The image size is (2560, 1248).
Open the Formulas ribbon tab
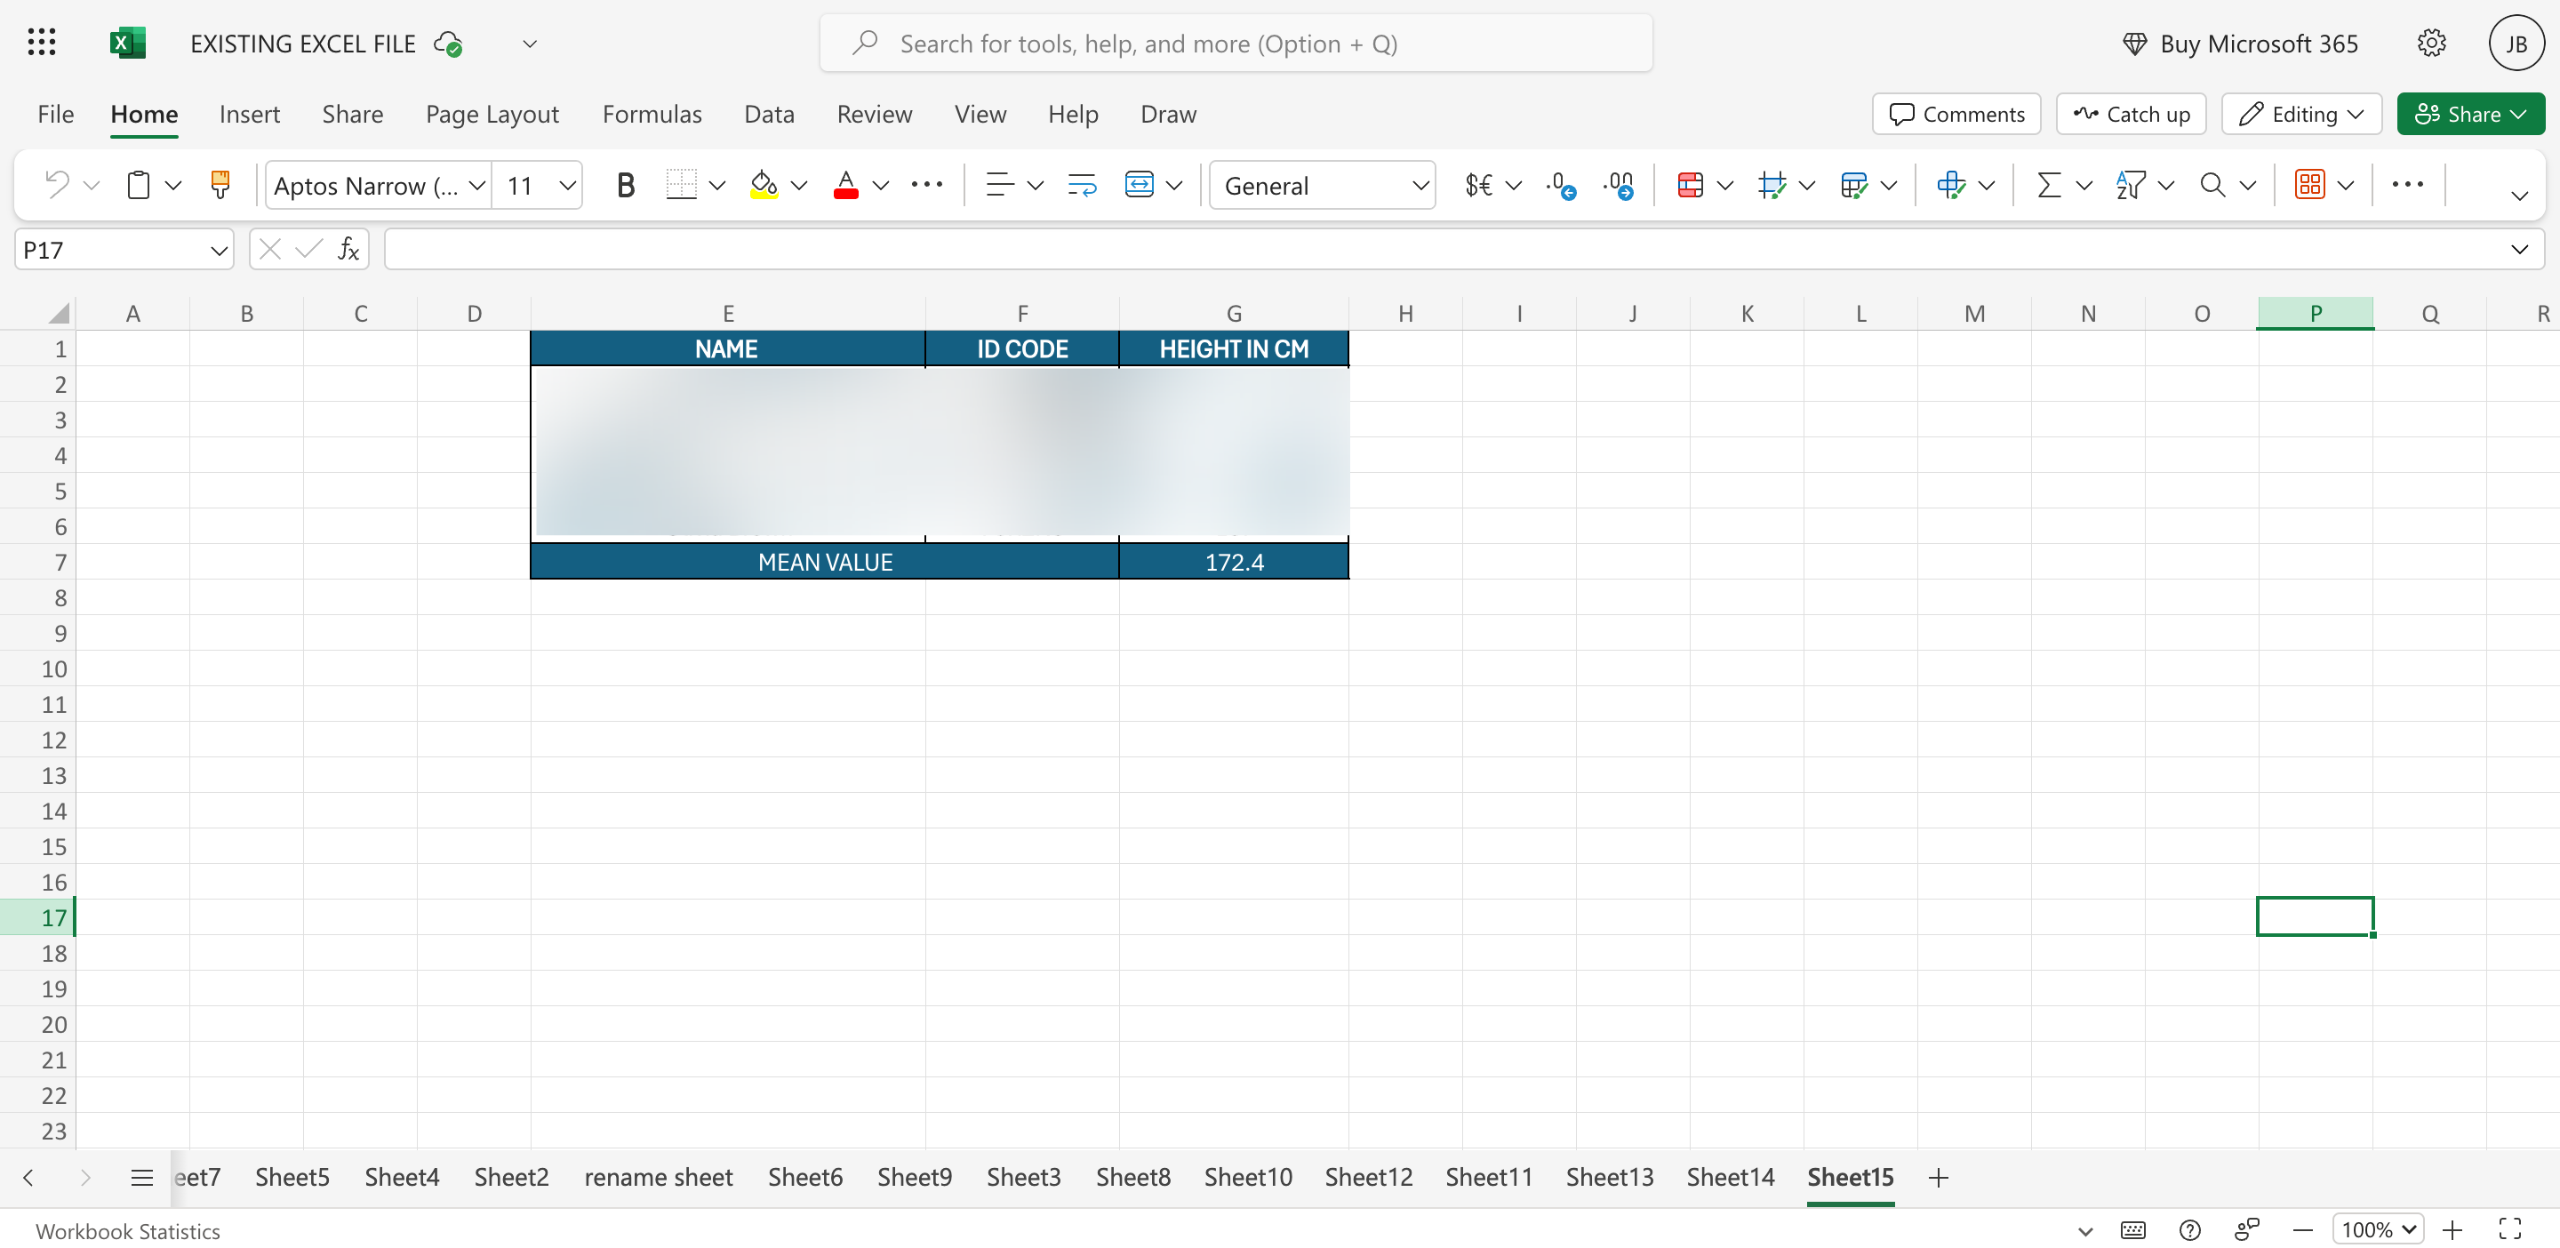click(652, 114)
